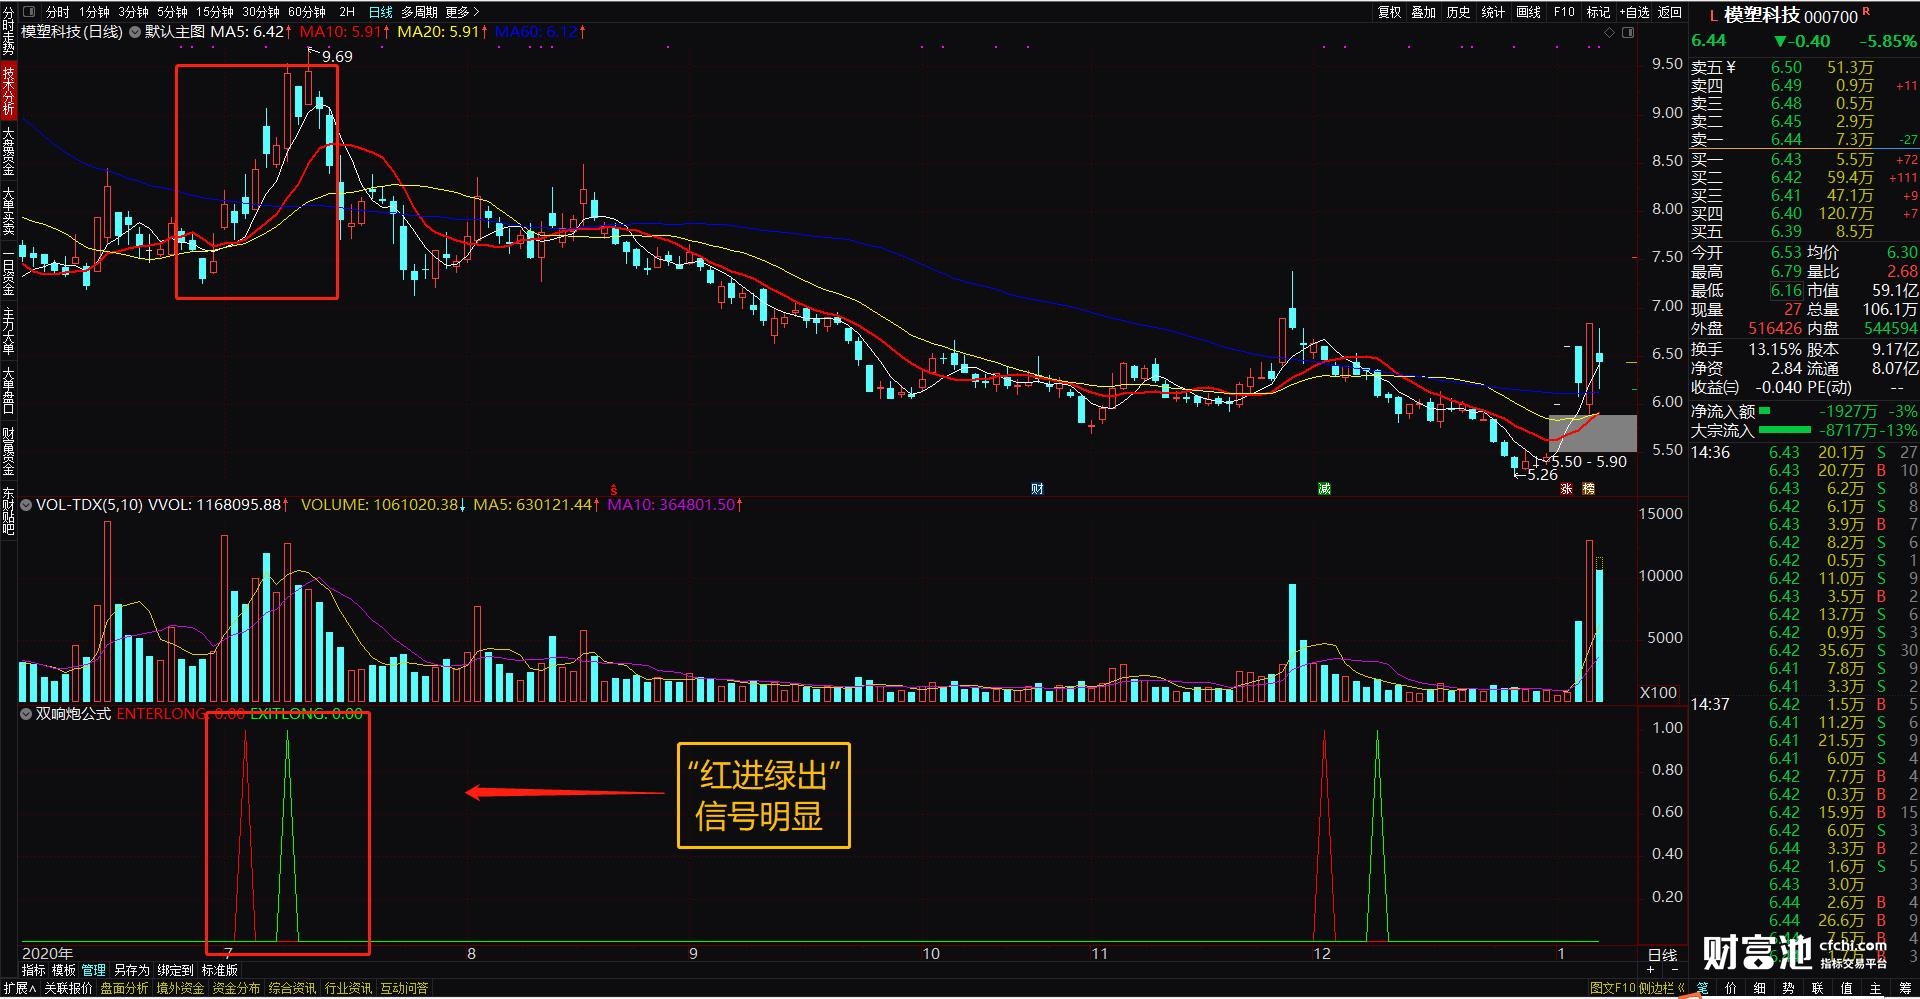This screenshot has height=999, width=1920.
Task: Click the red L badge beside 模塑科技
Action: coord(1713,16)
